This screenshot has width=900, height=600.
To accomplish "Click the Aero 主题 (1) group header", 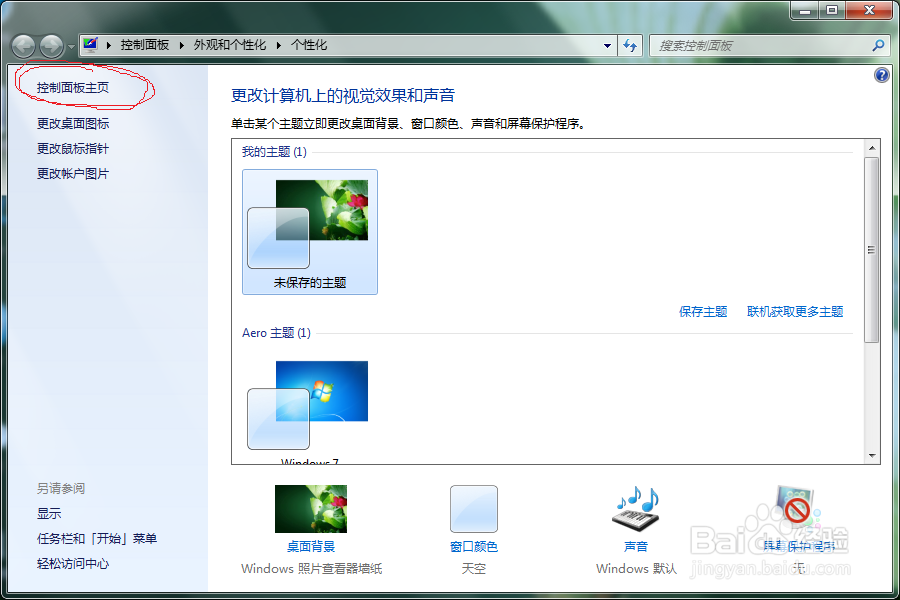I will click(276, 333).
